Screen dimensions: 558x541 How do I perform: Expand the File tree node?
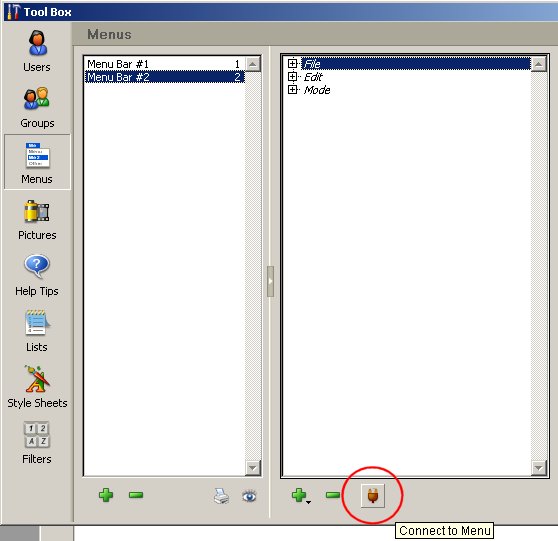point(292,63)
